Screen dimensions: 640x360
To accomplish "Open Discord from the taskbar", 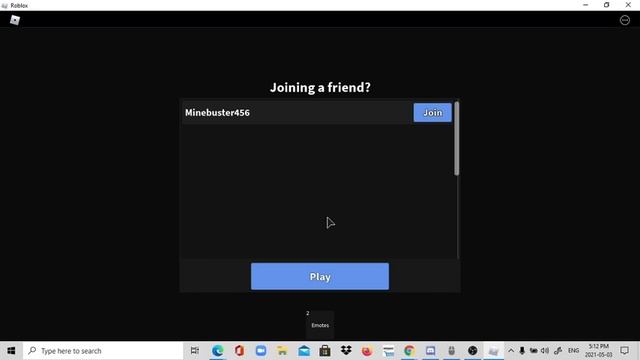I will pos(430,351).
